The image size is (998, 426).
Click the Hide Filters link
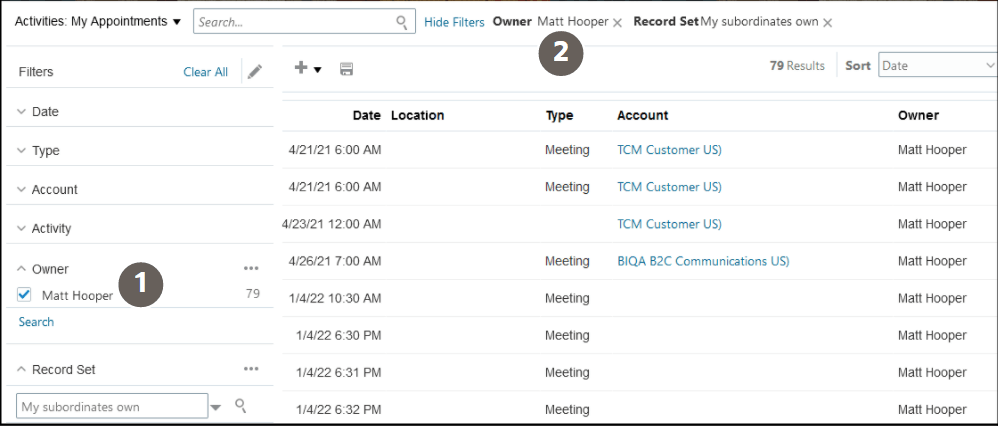click(x=454, y=22)
